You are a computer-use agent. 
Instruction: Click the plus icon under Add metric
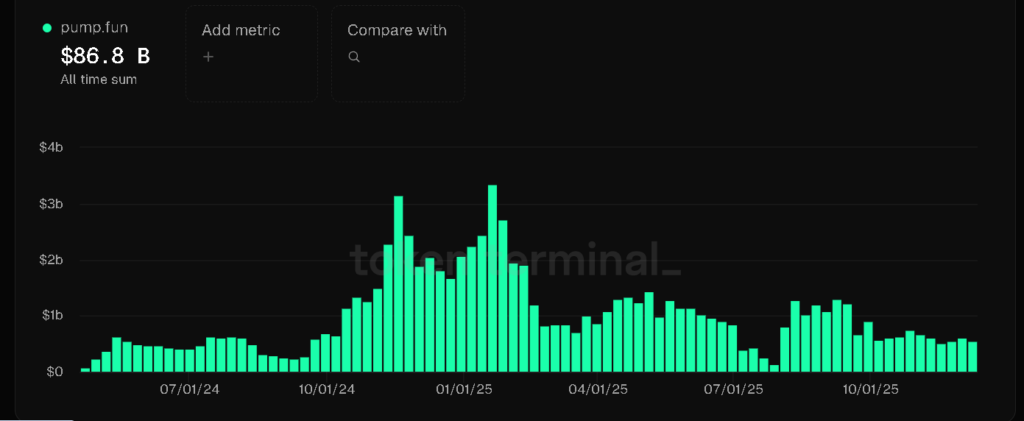(x=208, y=58)
